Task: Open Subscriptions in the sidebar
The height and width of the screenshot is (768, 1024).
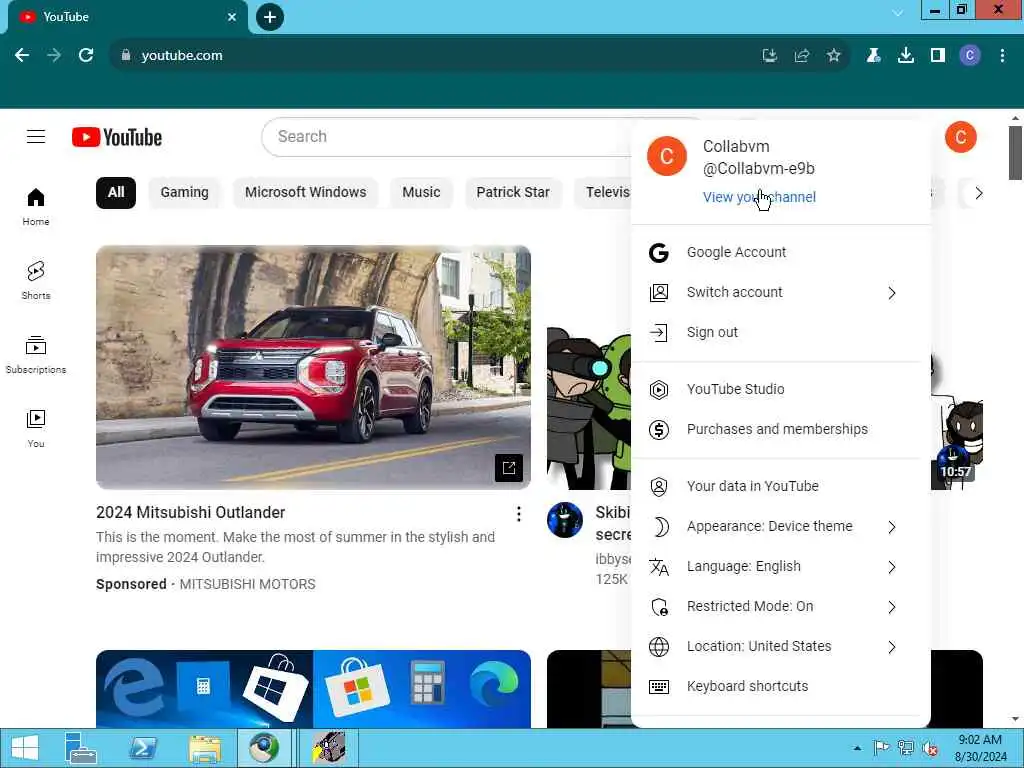Action: 36,355
